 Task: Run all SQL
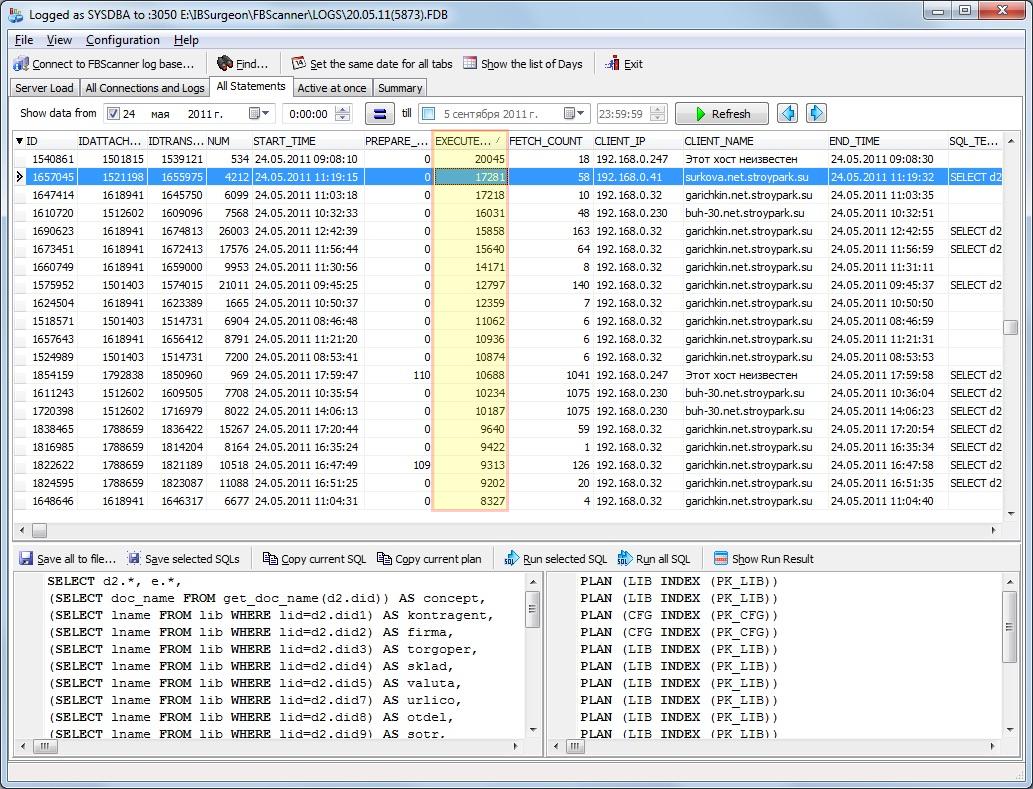[x=654, y=558]
